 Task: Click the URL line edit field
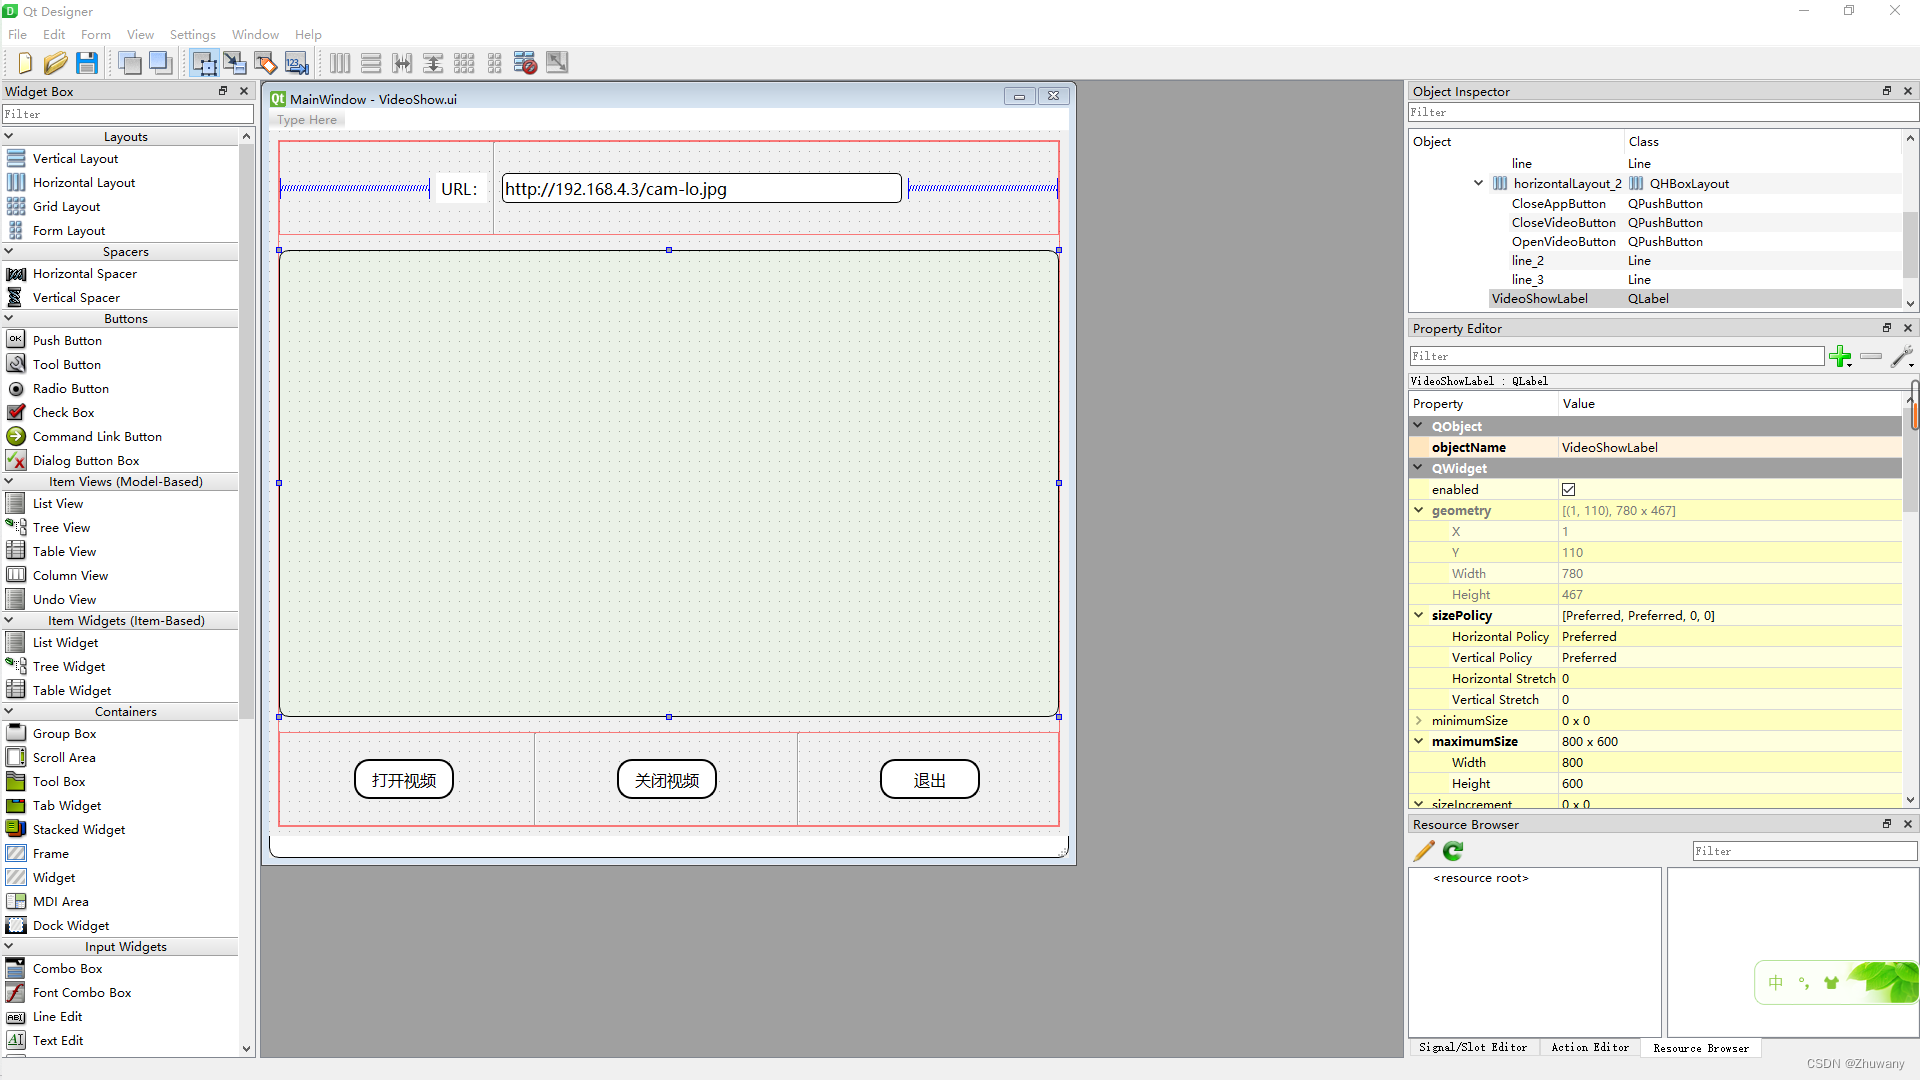[x=700, y=189]
